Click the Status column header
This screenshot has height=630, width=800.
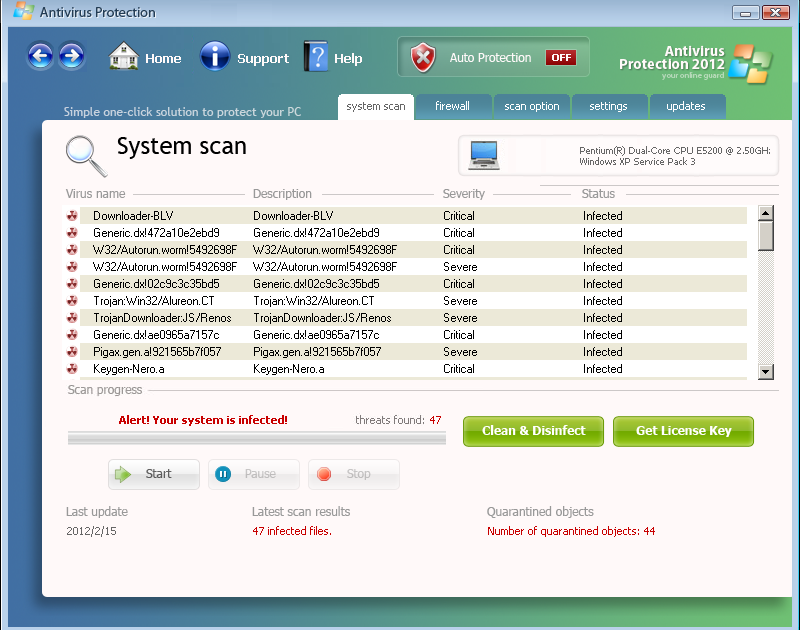(x=598, y=194)
